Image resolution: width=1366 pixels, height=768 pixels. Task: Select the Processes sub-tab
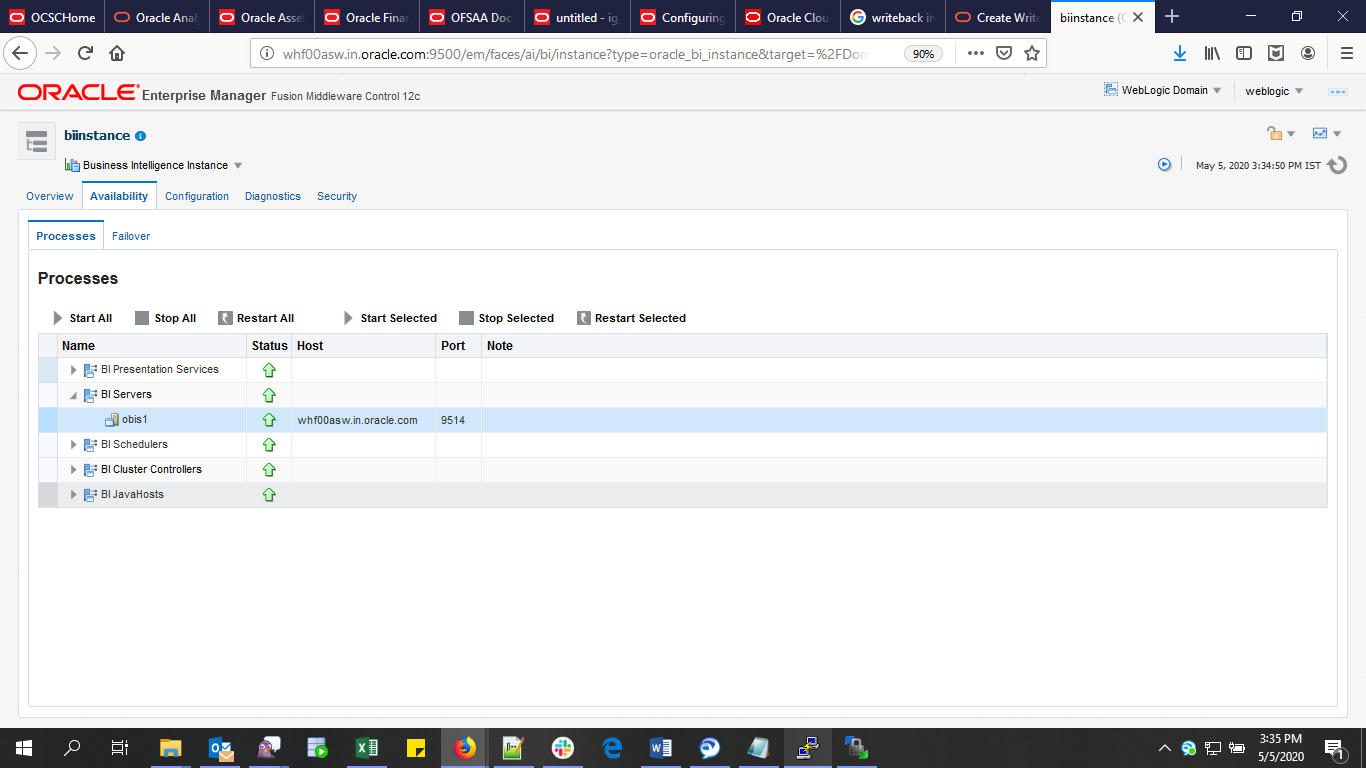[x=66, y=236]
